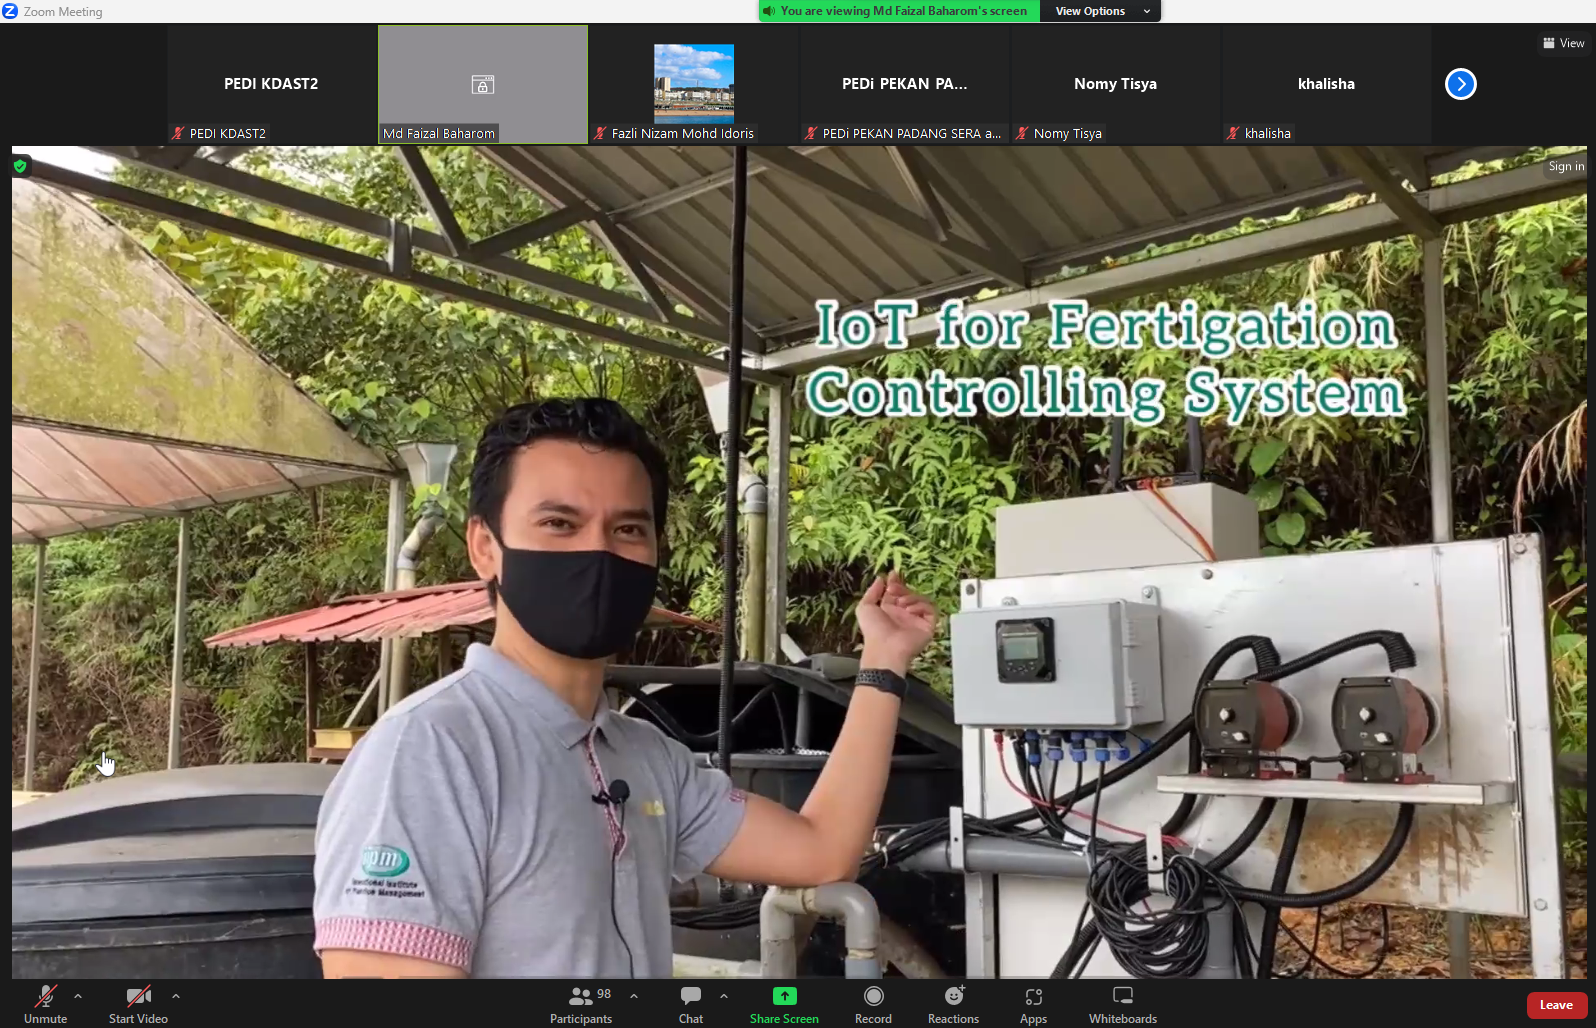Click the green Share Screen icon
Screen dimensions: 1596x1028
point(784,996)
